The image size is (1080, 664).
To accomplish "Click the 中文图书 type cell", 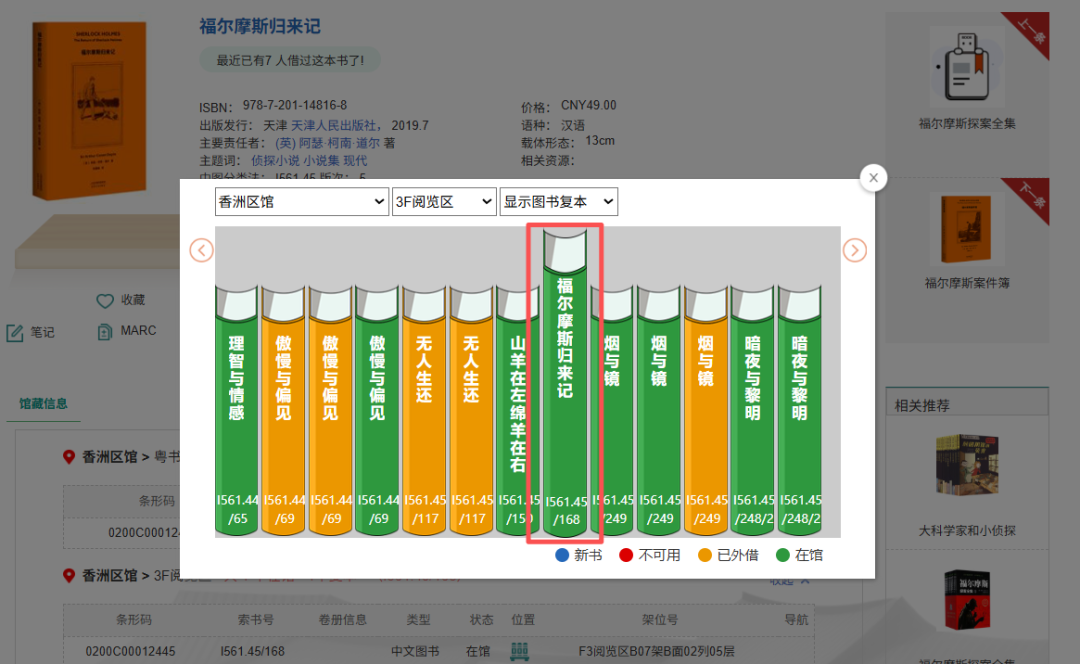I will click(415, 652).
